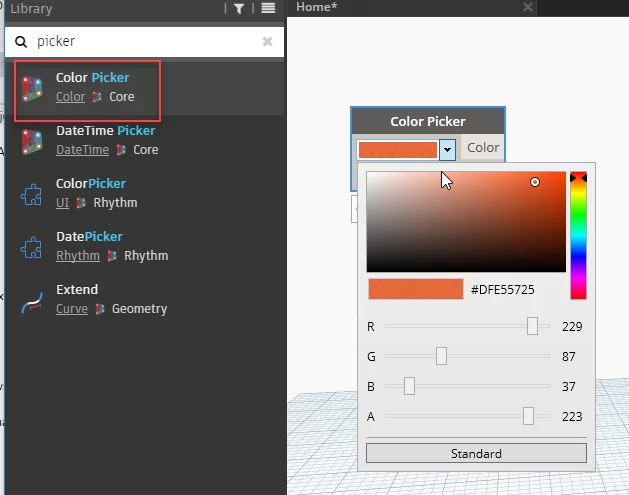Follow the DateTime category link
This screenshot has width=629, height=495.
point(82,150)
